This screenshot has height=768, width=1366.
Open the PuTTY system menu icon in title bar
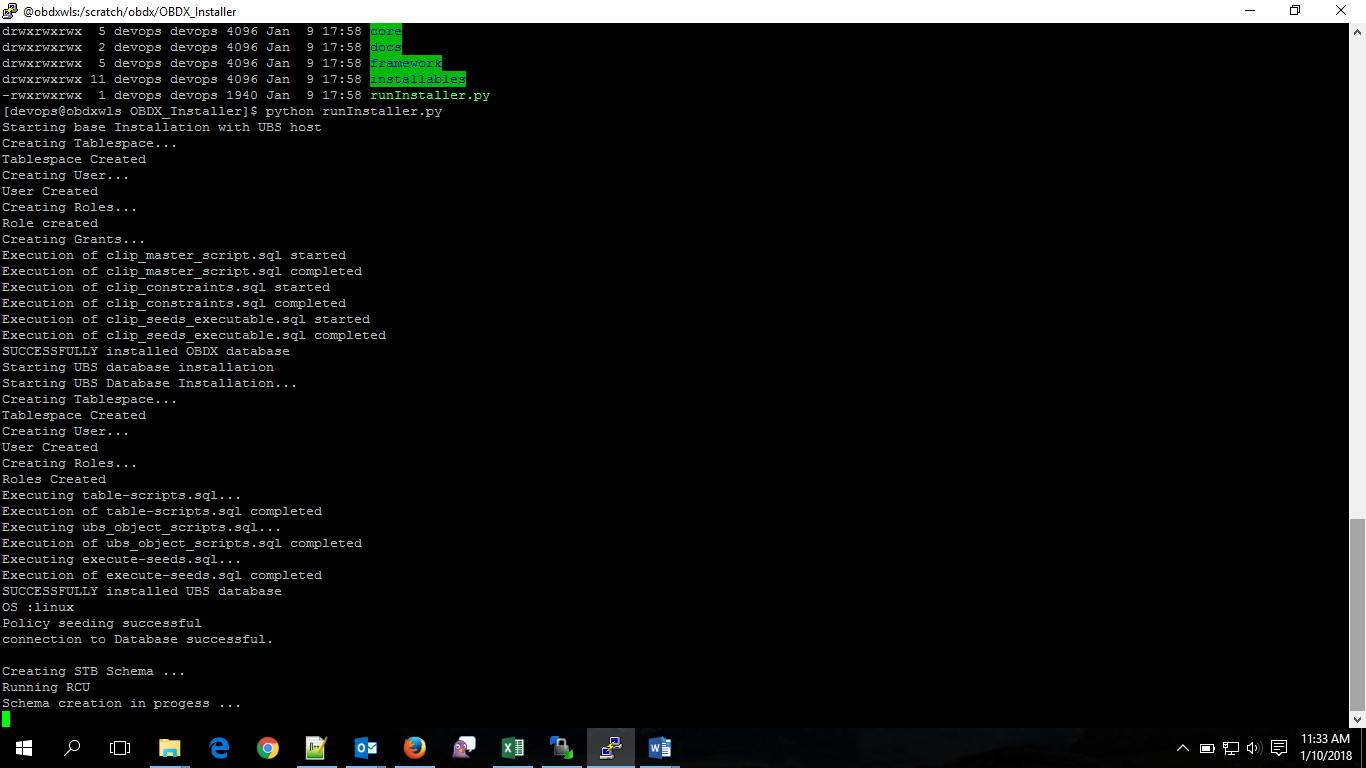pyautogui.click(x=10, y=11)
